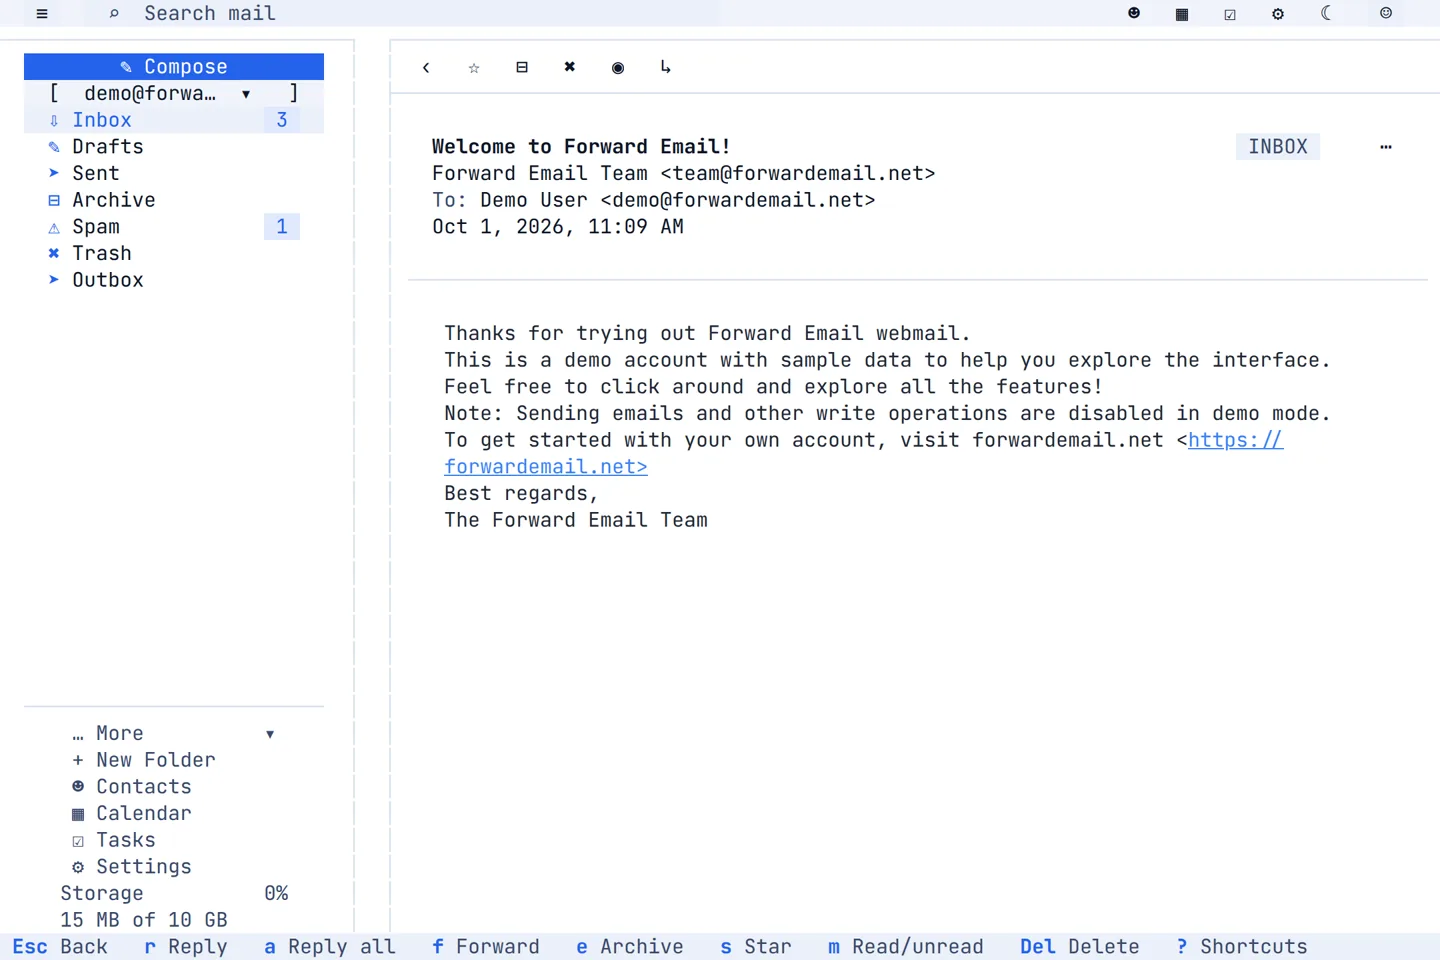1440x960 pixels.
Task: Open Settings via the top header gear icon
Action: point(1278,14)
